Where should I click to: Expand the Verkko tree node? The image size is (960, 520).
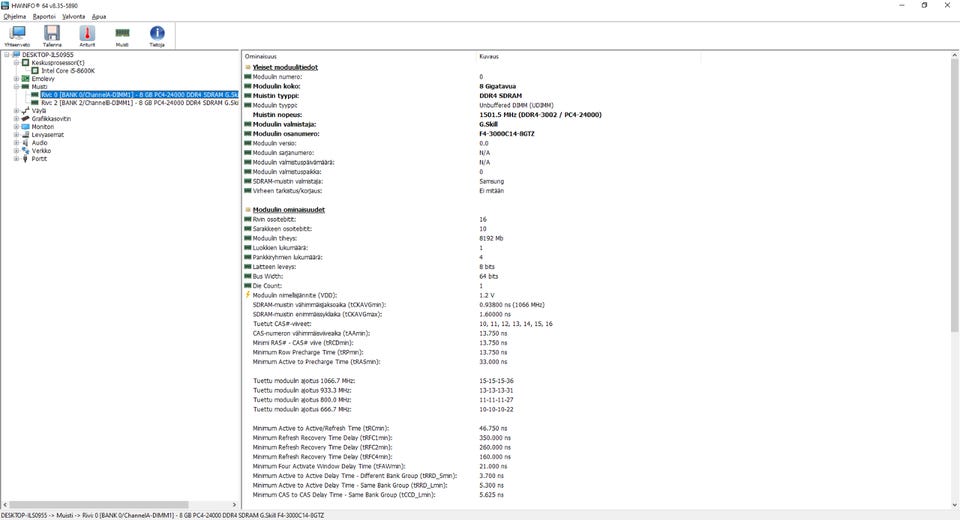pos(17,151)
